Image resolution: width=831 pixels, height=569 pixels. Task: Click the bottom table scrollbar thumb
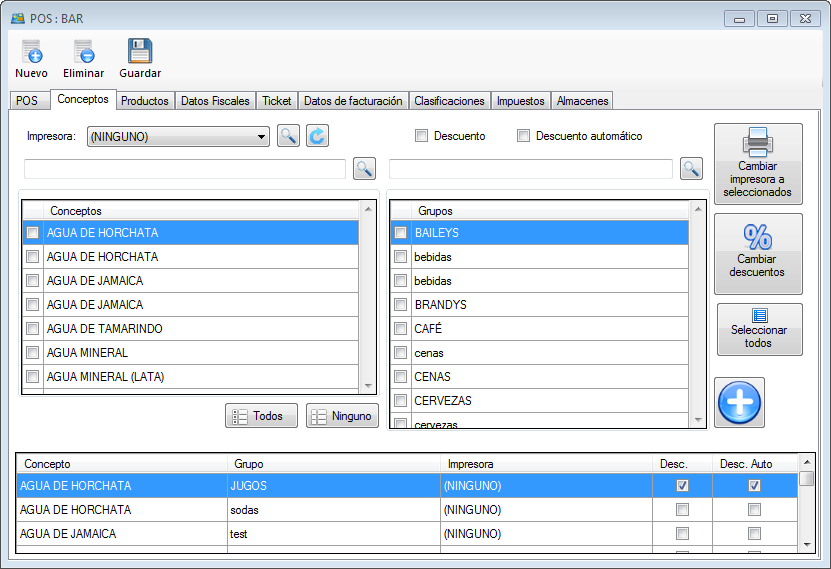pyautogui.click(x=807, y=478)
